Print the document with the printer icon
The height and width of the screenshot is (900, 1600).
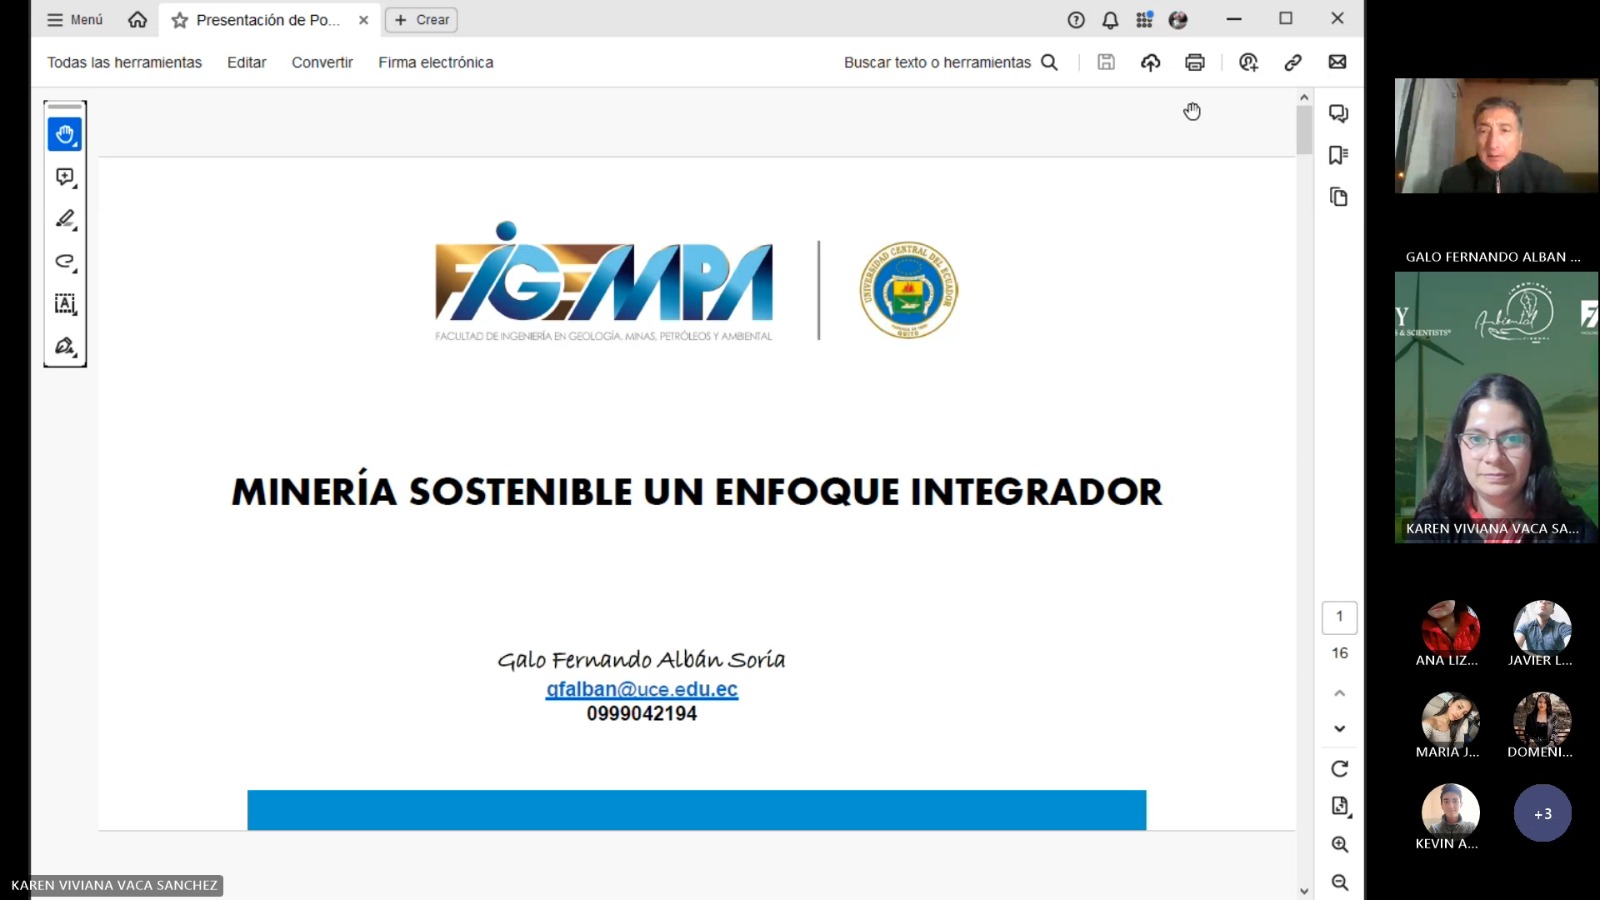1195,62
